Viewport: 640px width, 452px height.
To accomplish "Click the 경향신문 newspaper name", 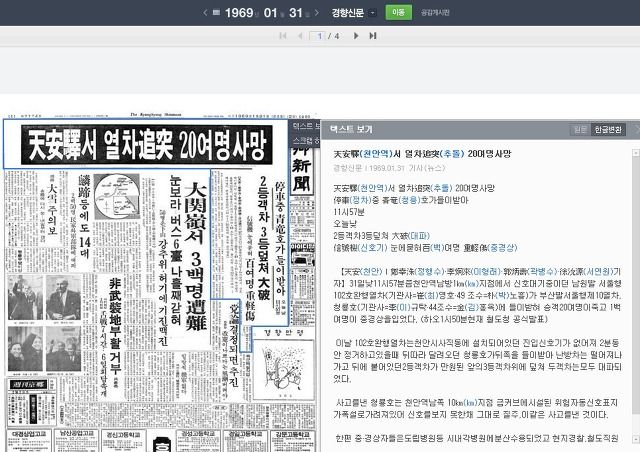I will (347, 13).
